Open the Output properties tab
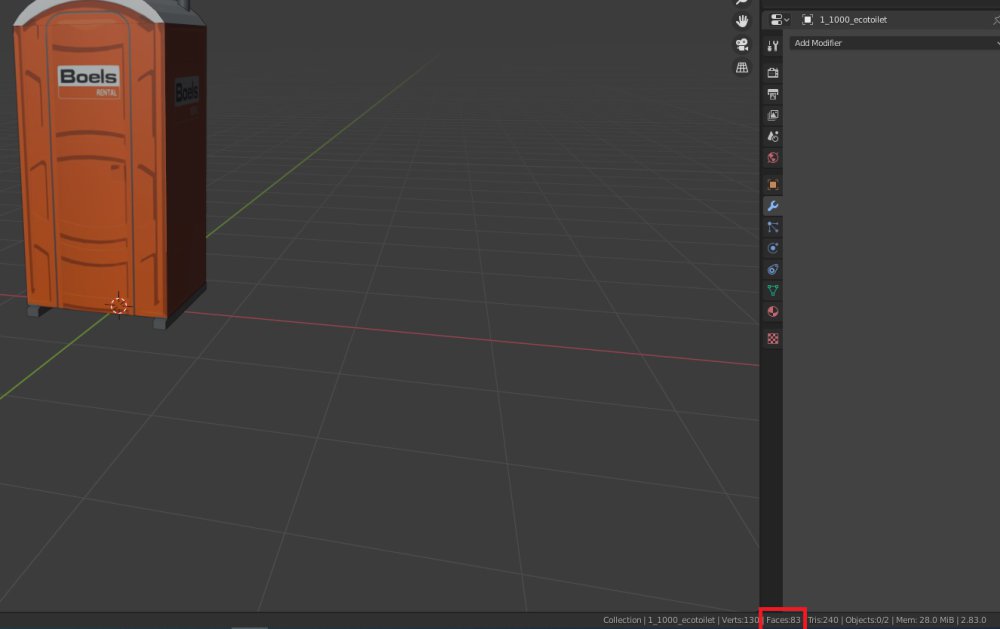 (773, 94)
